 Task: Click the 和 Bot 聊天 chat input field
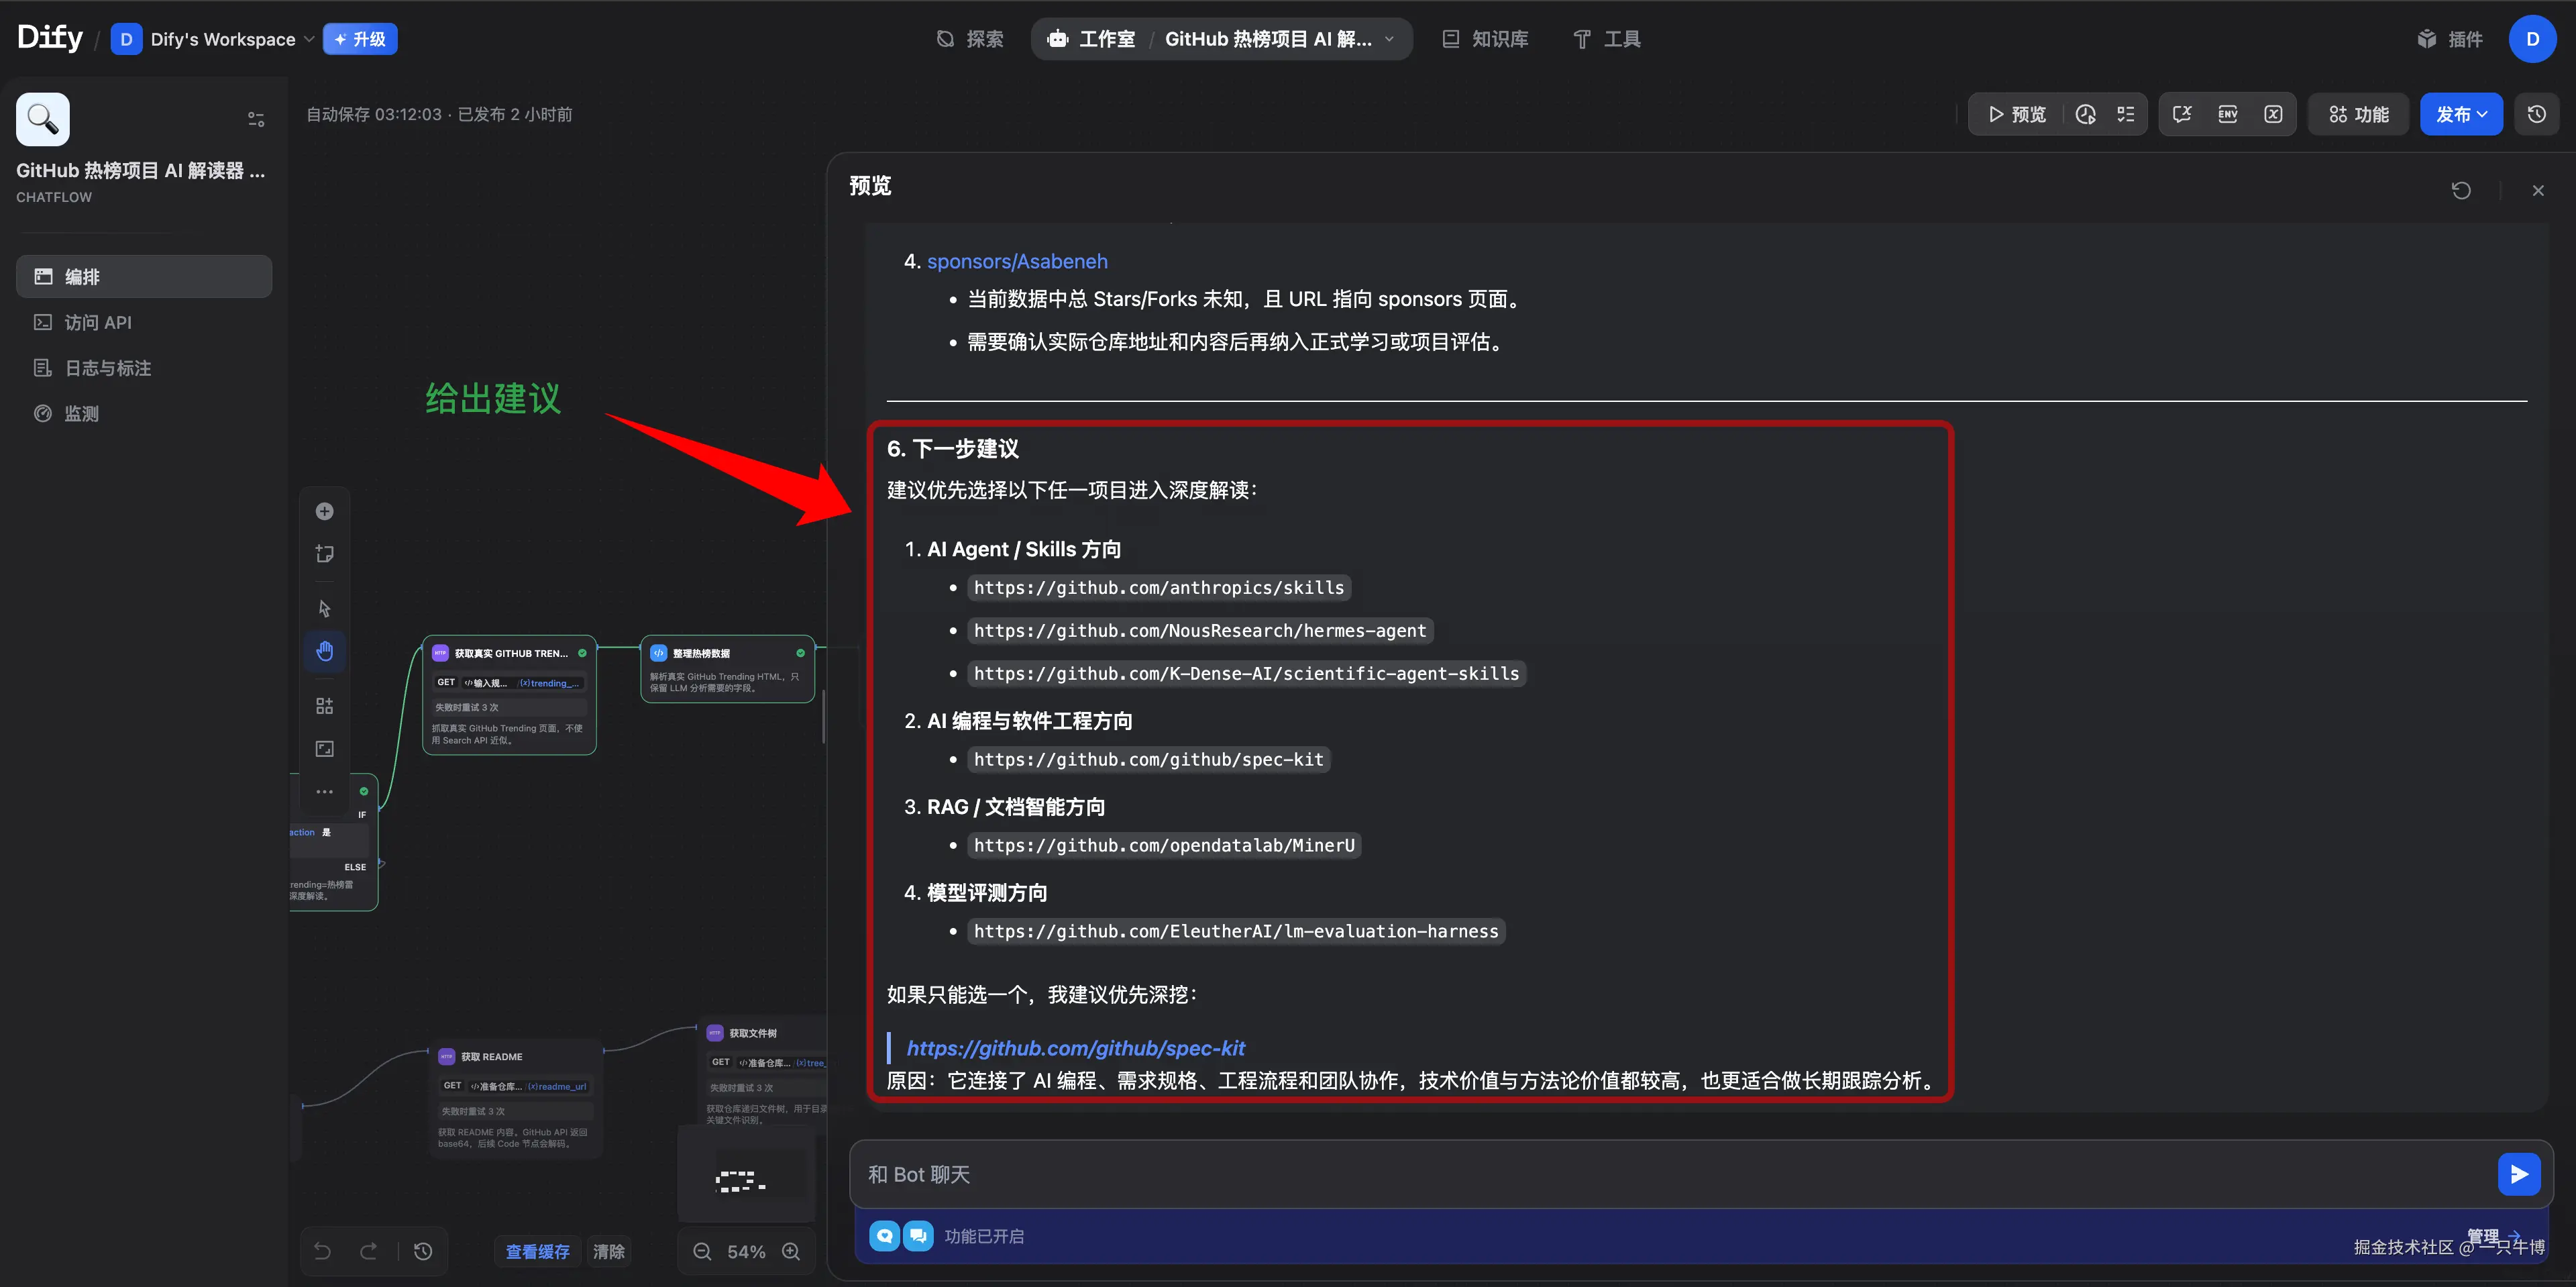click(1670, 1174)
